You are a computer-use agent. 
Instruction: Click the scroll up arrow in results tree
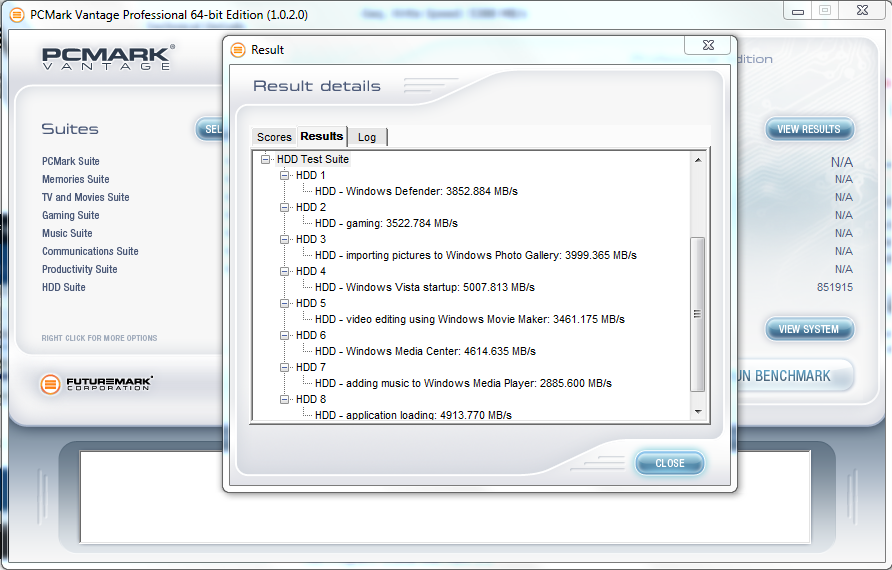tap(698, 160)
